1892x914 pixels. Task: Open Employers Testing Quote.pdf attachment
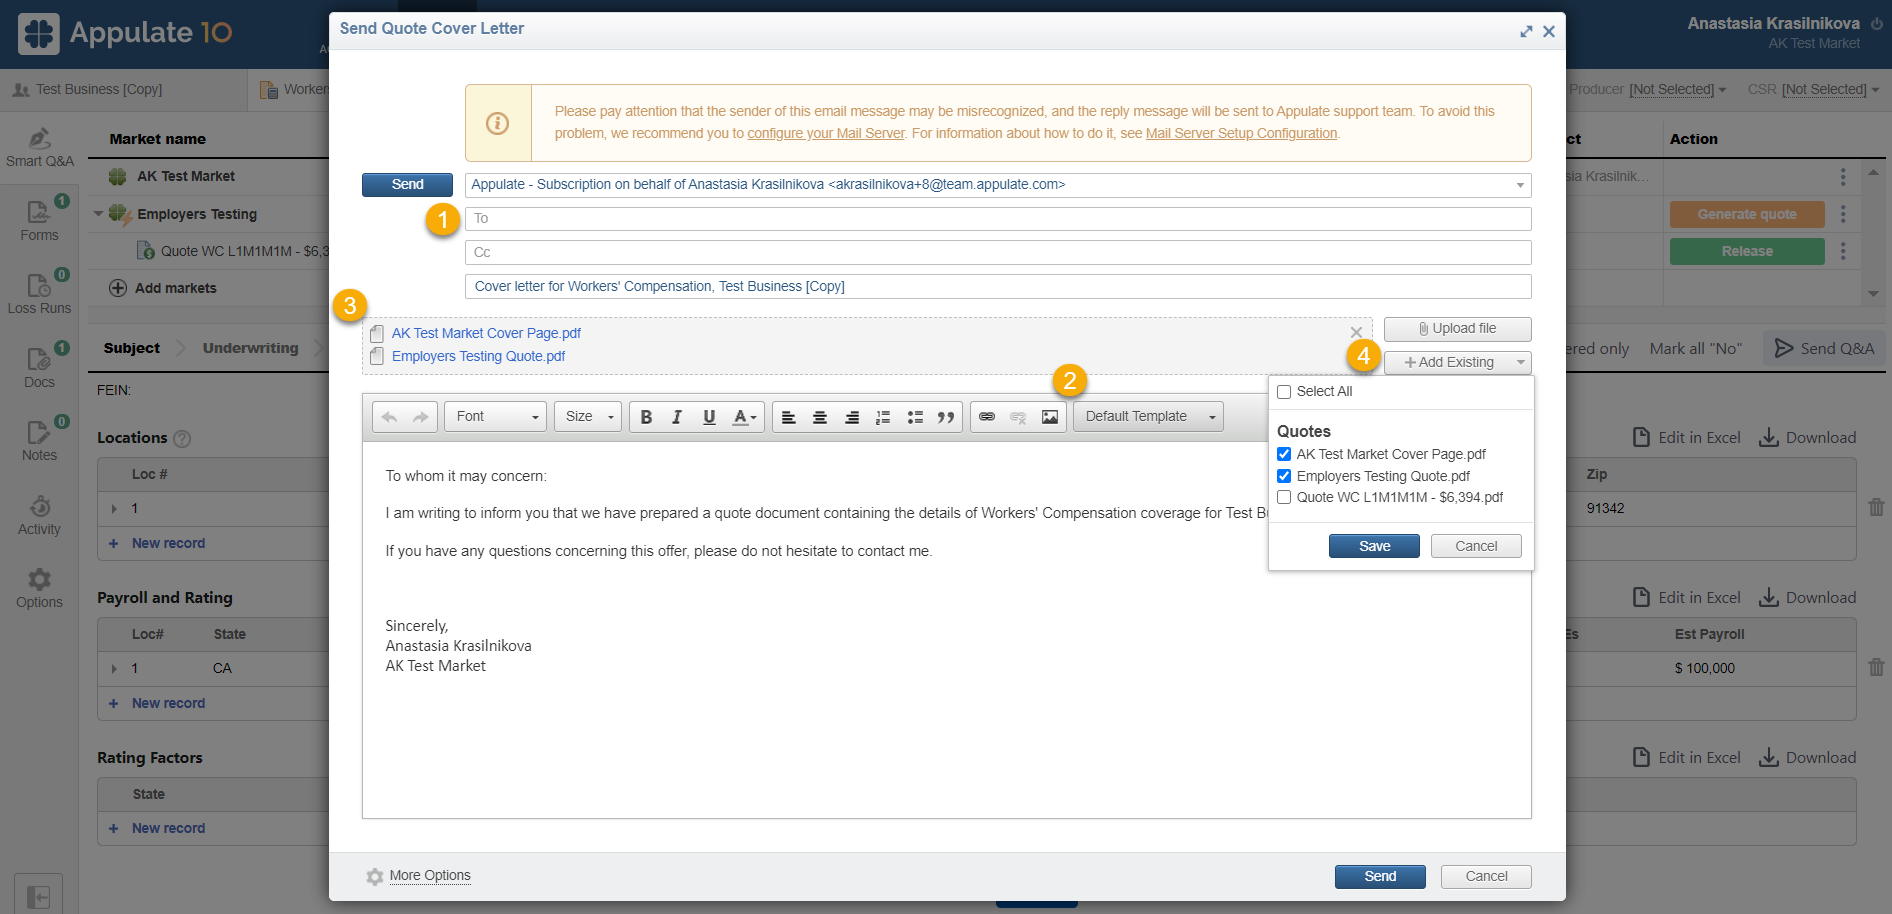(x=478, y=357)
